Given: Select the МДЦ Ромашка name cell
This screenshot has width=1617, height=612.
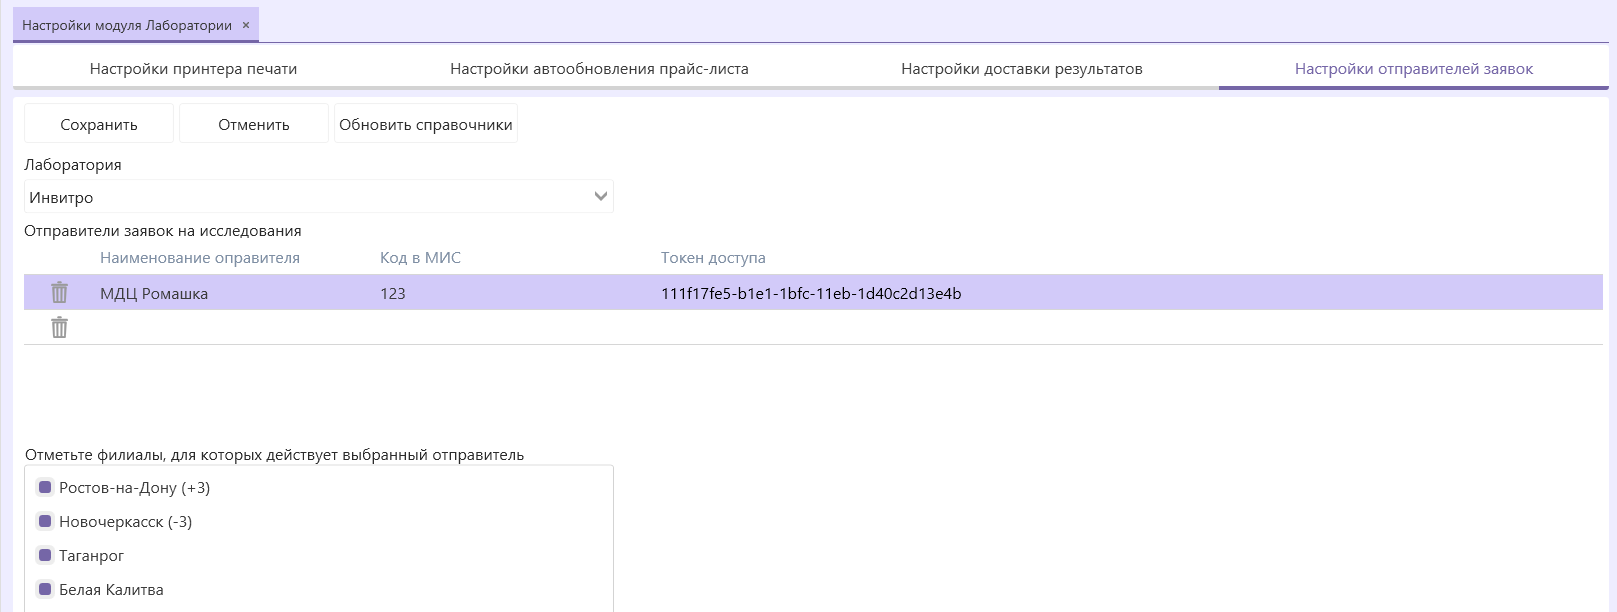Looking at the screenshot, I should tap(154, 294).
